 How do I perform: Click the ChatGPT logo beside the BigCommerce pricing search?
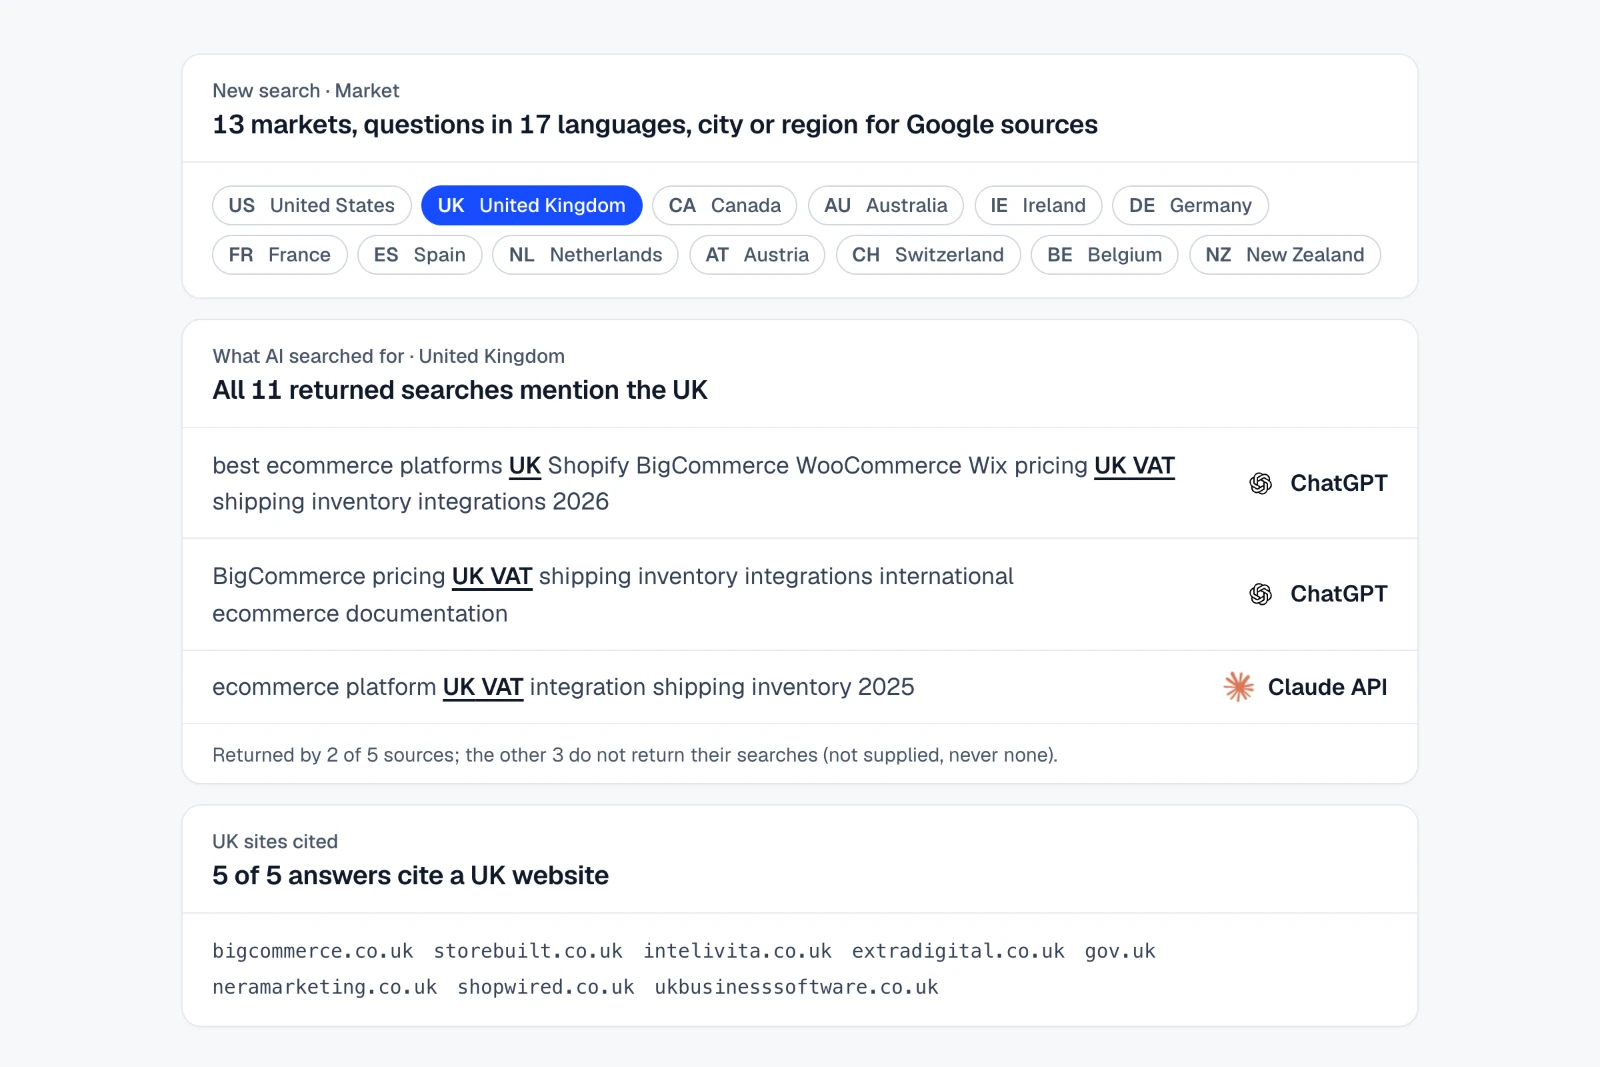(1260, 595)
